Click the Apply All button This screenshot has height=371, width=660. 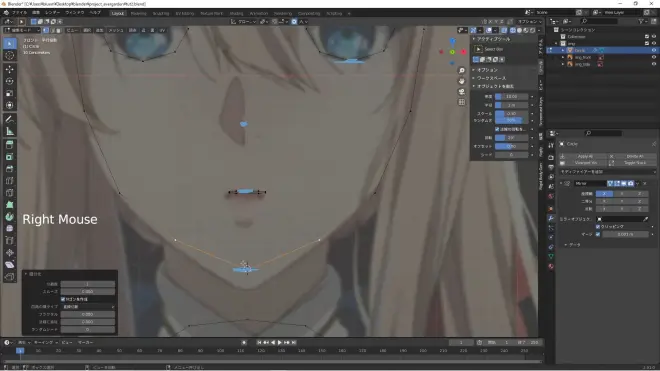click(x=585, y=156)
